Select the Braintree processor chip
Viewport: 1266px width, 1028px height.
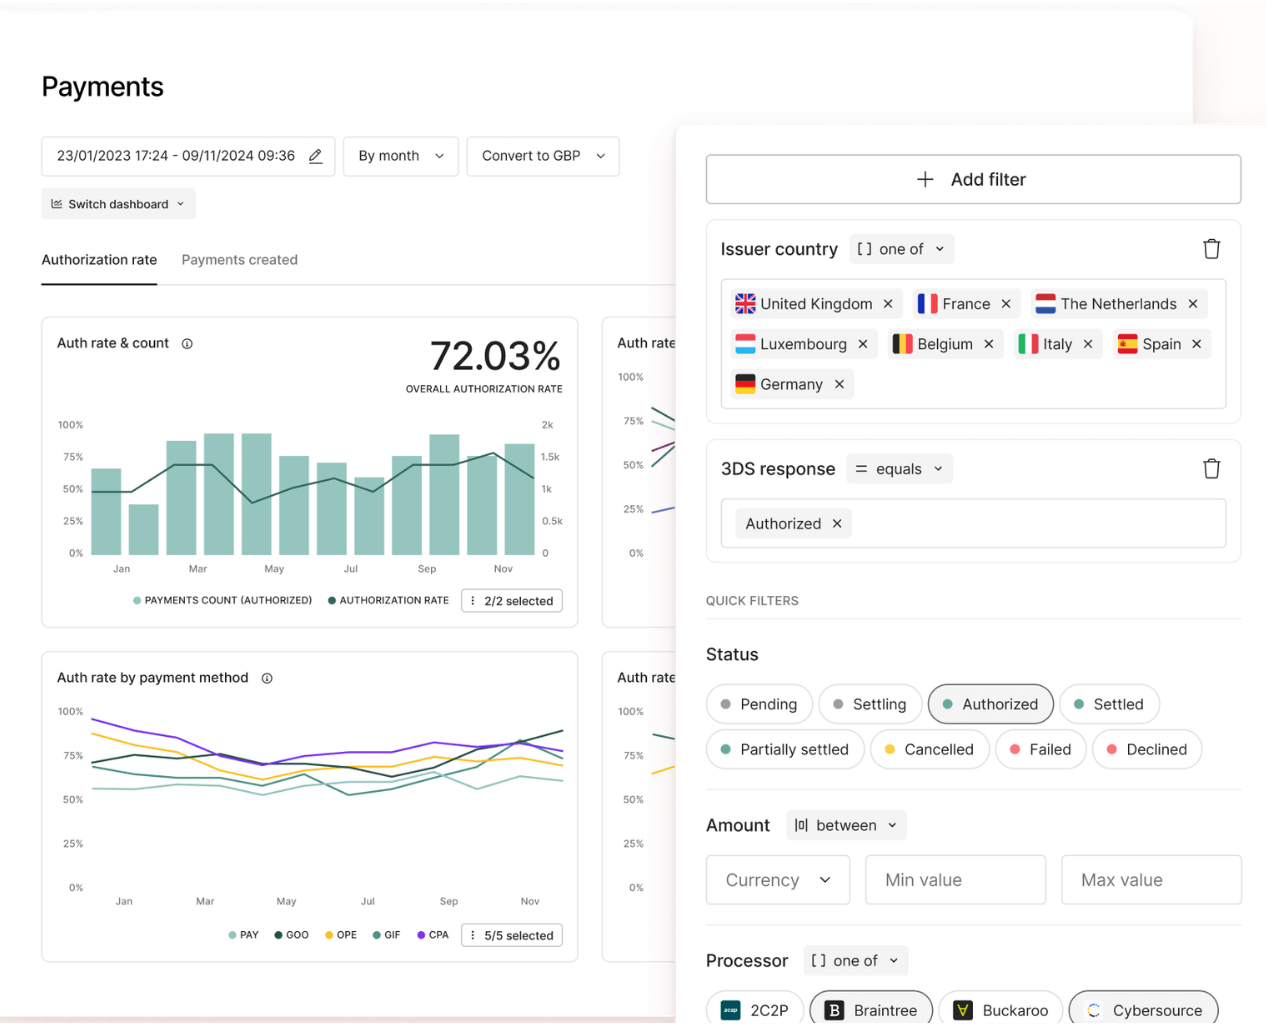coord(871,1010)
